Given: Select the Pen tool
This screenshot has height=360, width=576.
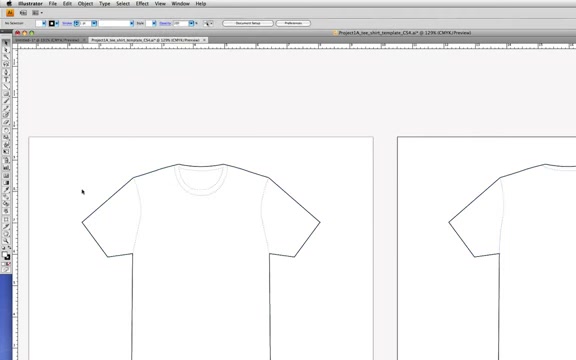Looking at the screenshot, I should [6, 72].
